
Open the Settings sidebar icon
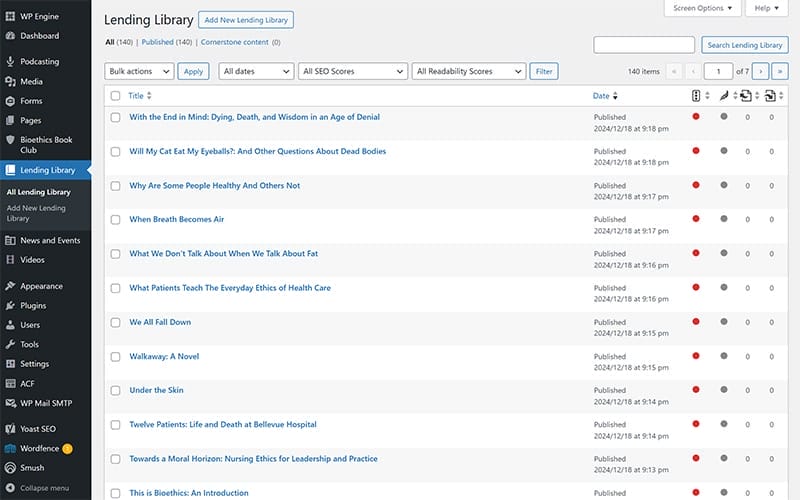pyautogui.click(x=10, y=364)
